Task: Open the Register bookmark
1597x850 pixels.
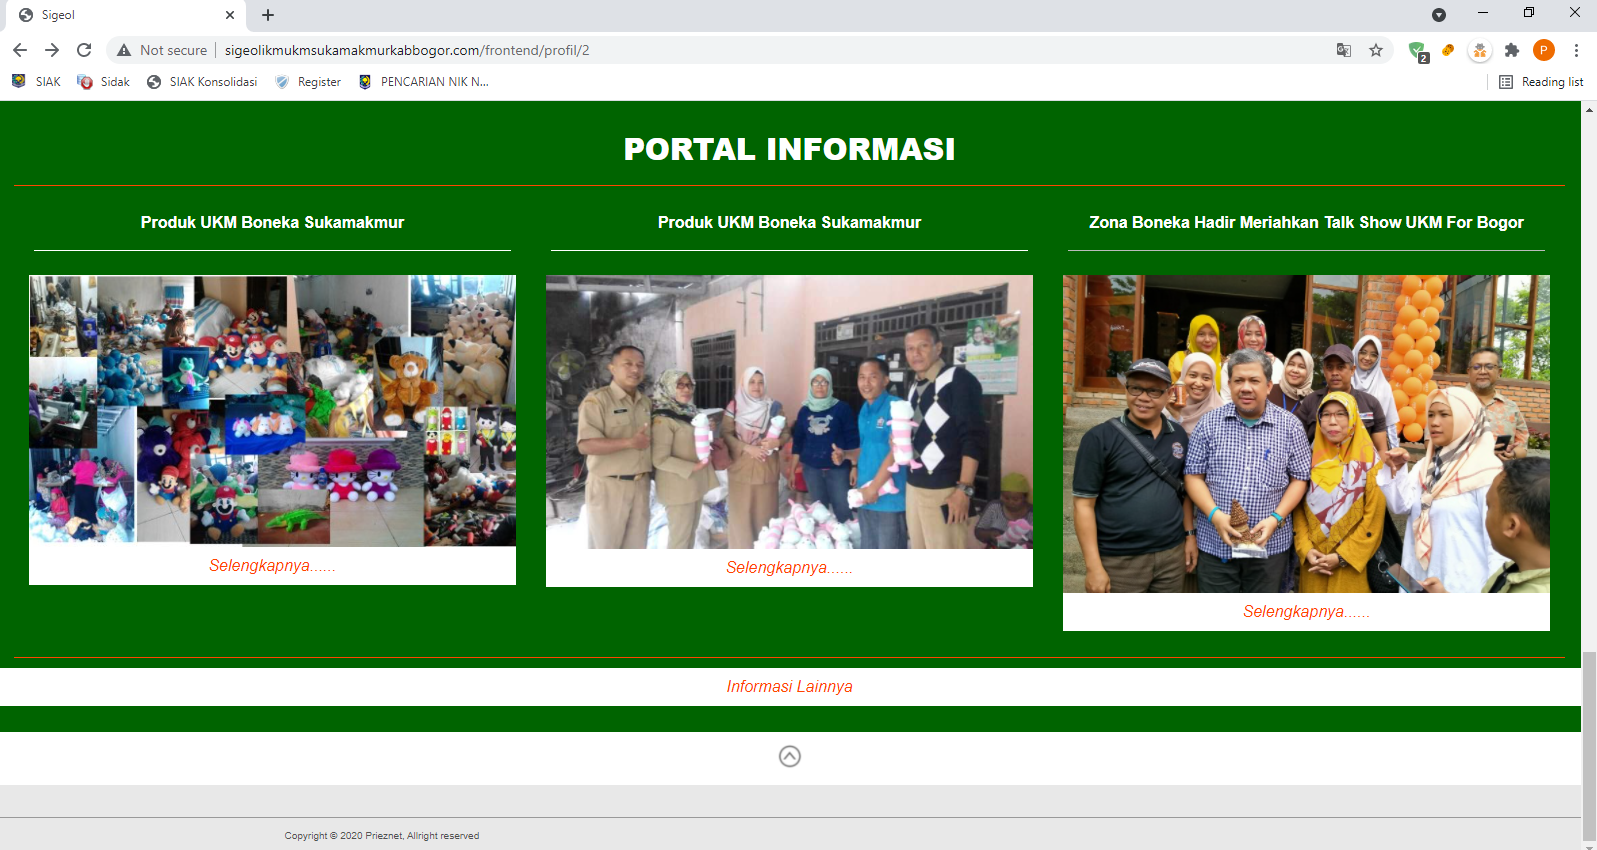Action: point(308,82)
